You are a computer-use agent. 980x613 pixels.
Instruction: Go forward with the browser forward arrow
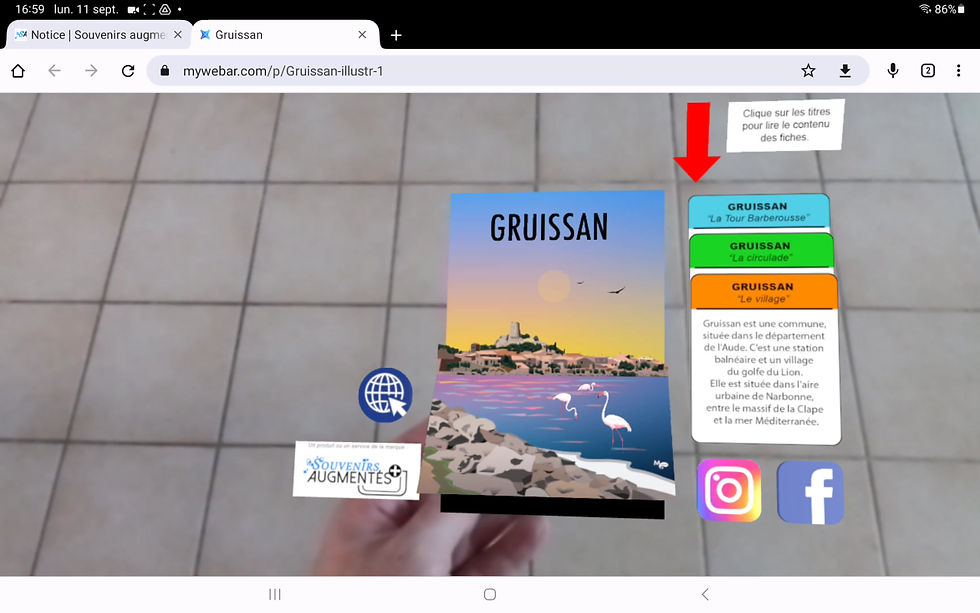coord(91,71)
